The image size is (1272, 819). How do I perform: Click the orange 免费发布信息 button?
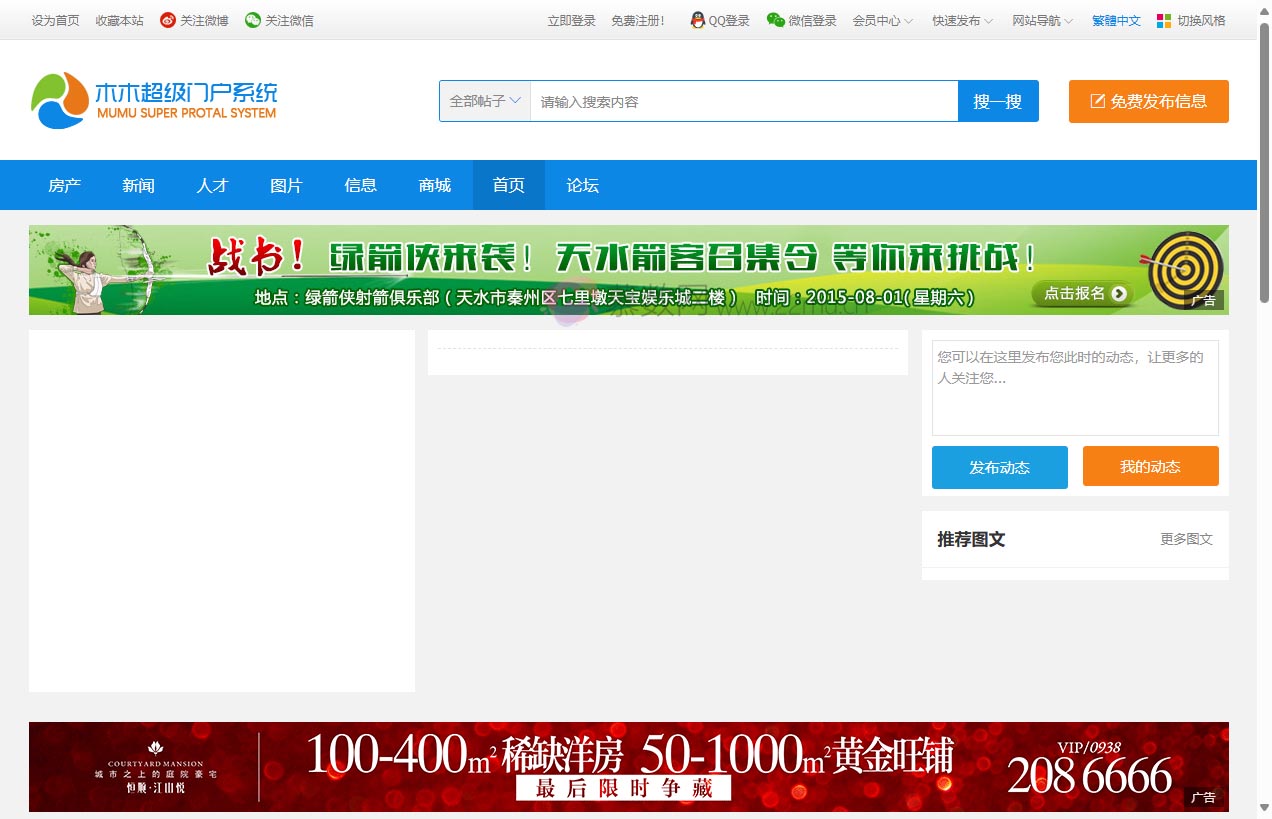[1148, 101]
